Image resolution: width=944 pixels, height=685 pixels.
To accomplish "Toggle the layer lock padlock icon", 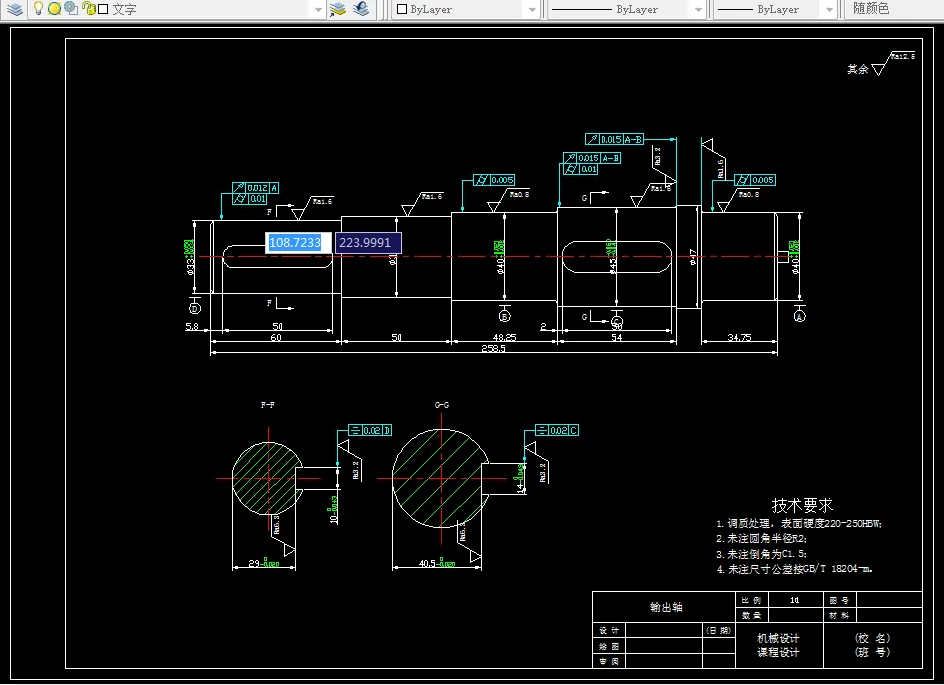I will tap(88, 8).
